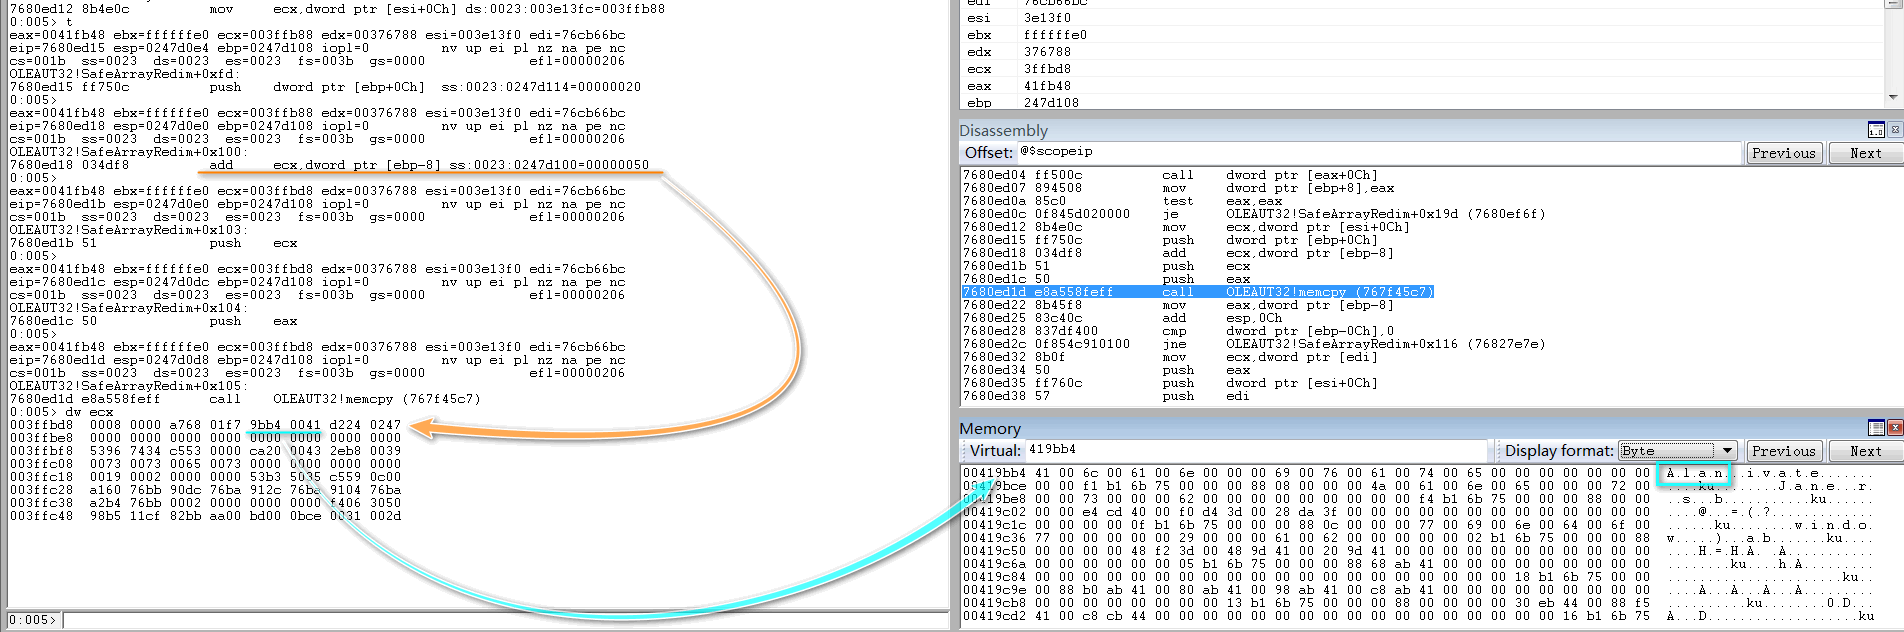
Task: Open the Disassembly window options menu icon
Action: (x=1875, y=130)
